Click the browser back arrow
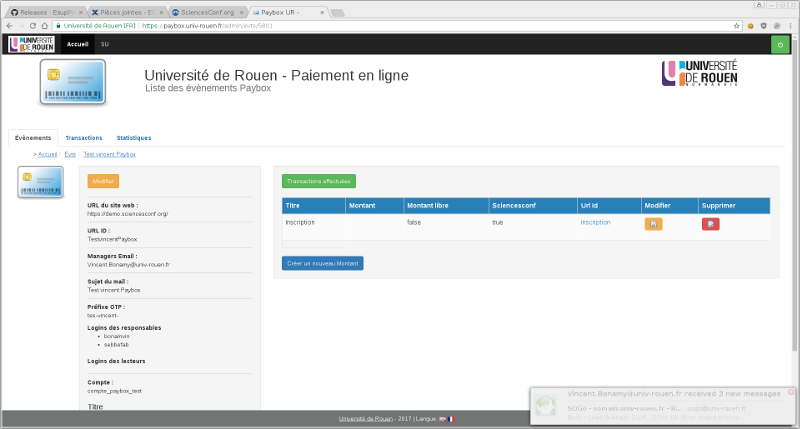 pyautogui.click(x=10, y=24)
